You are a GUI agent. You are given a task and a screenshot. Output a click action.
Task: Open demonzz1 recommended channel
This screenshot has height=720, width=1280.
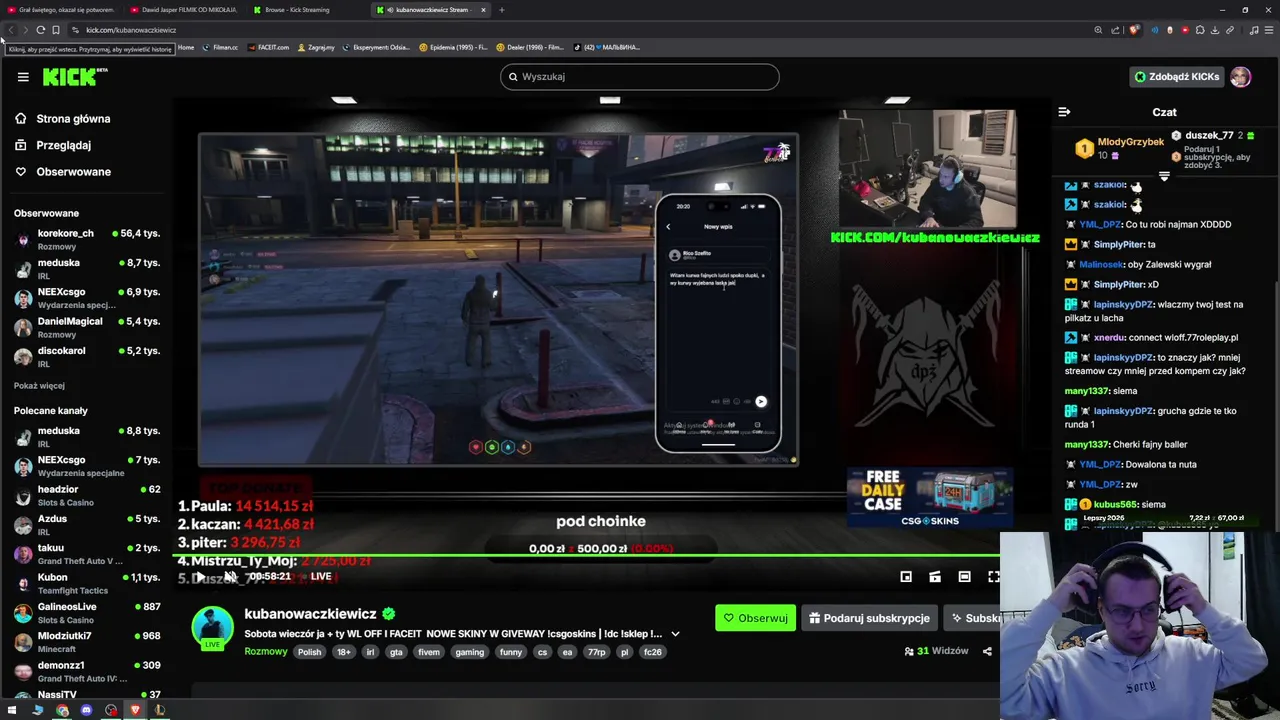(86, 671)
